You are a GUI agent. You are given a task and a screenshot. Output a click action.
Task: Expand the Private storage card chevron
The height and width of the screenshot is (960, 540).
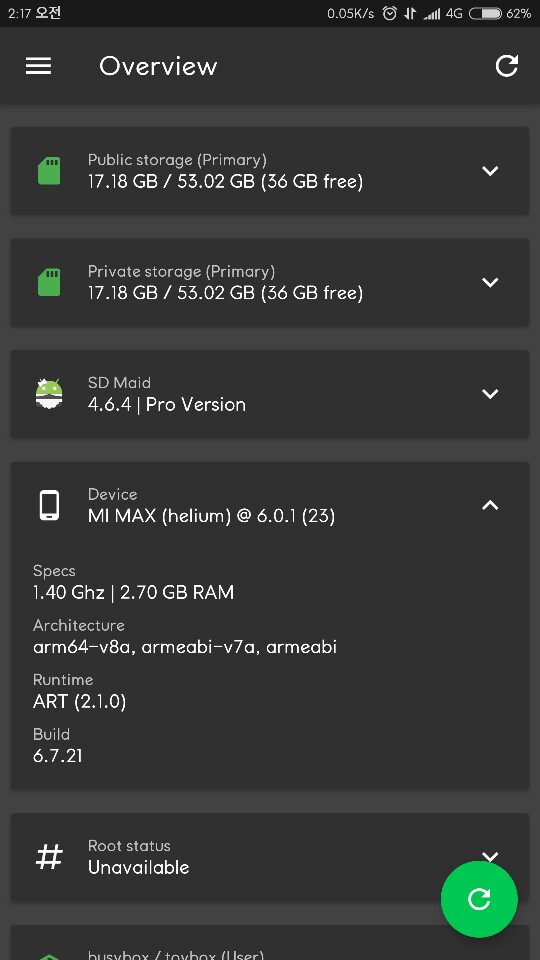pos(490,282)
